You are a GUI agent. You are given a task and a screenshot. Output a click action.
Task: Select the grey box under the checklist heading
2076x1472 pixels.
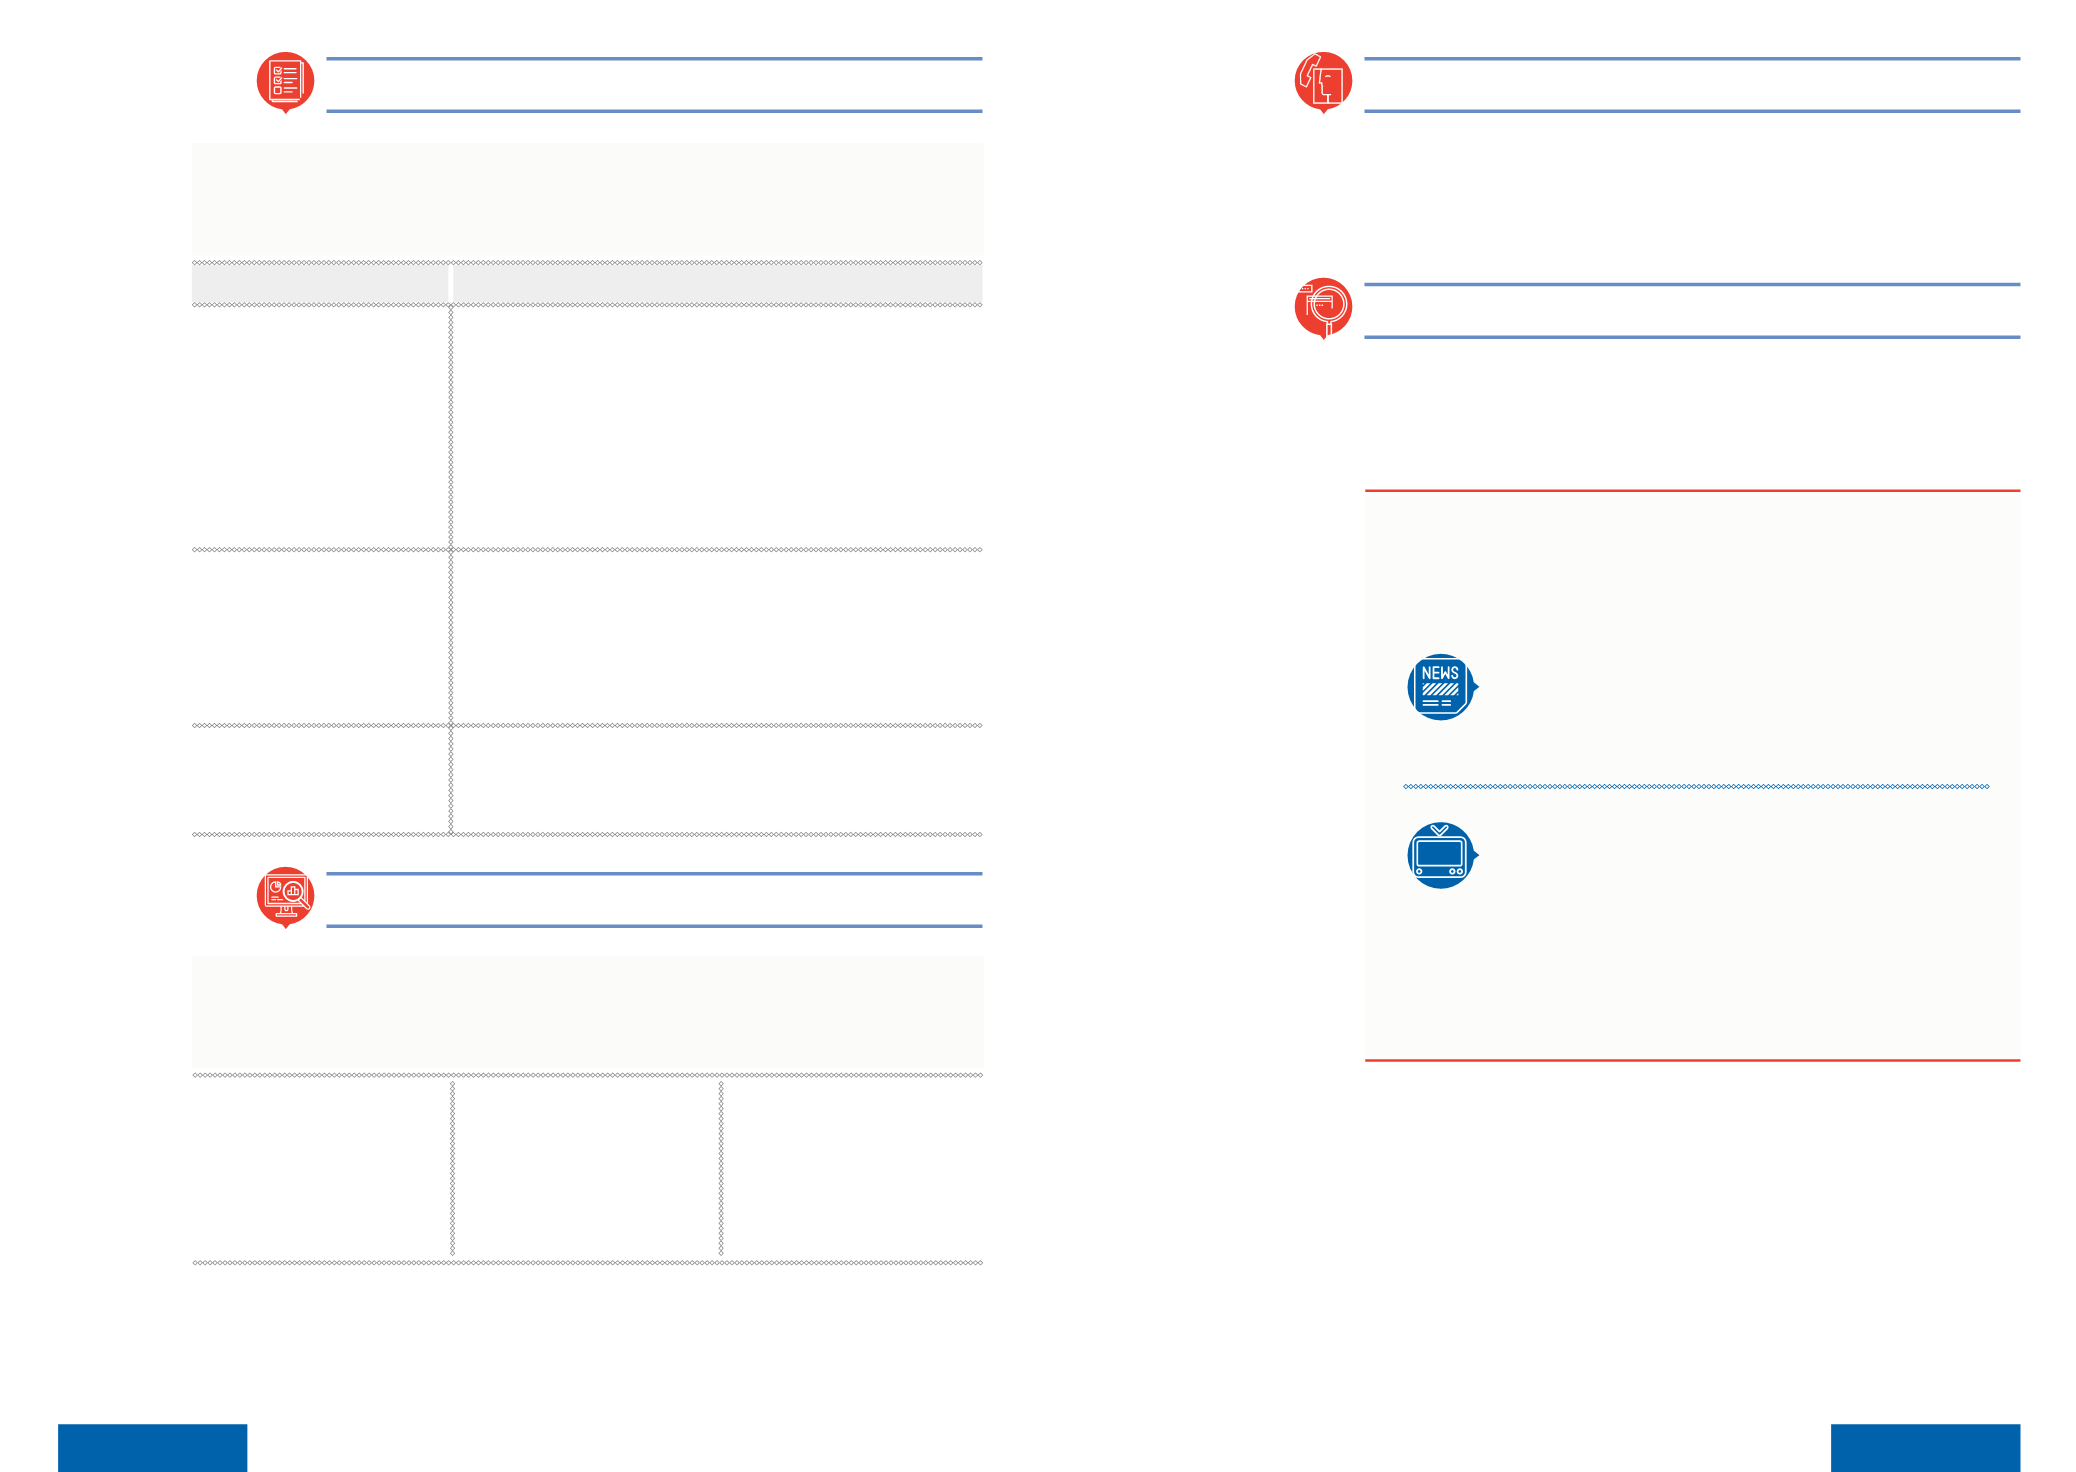pos(588,202)
